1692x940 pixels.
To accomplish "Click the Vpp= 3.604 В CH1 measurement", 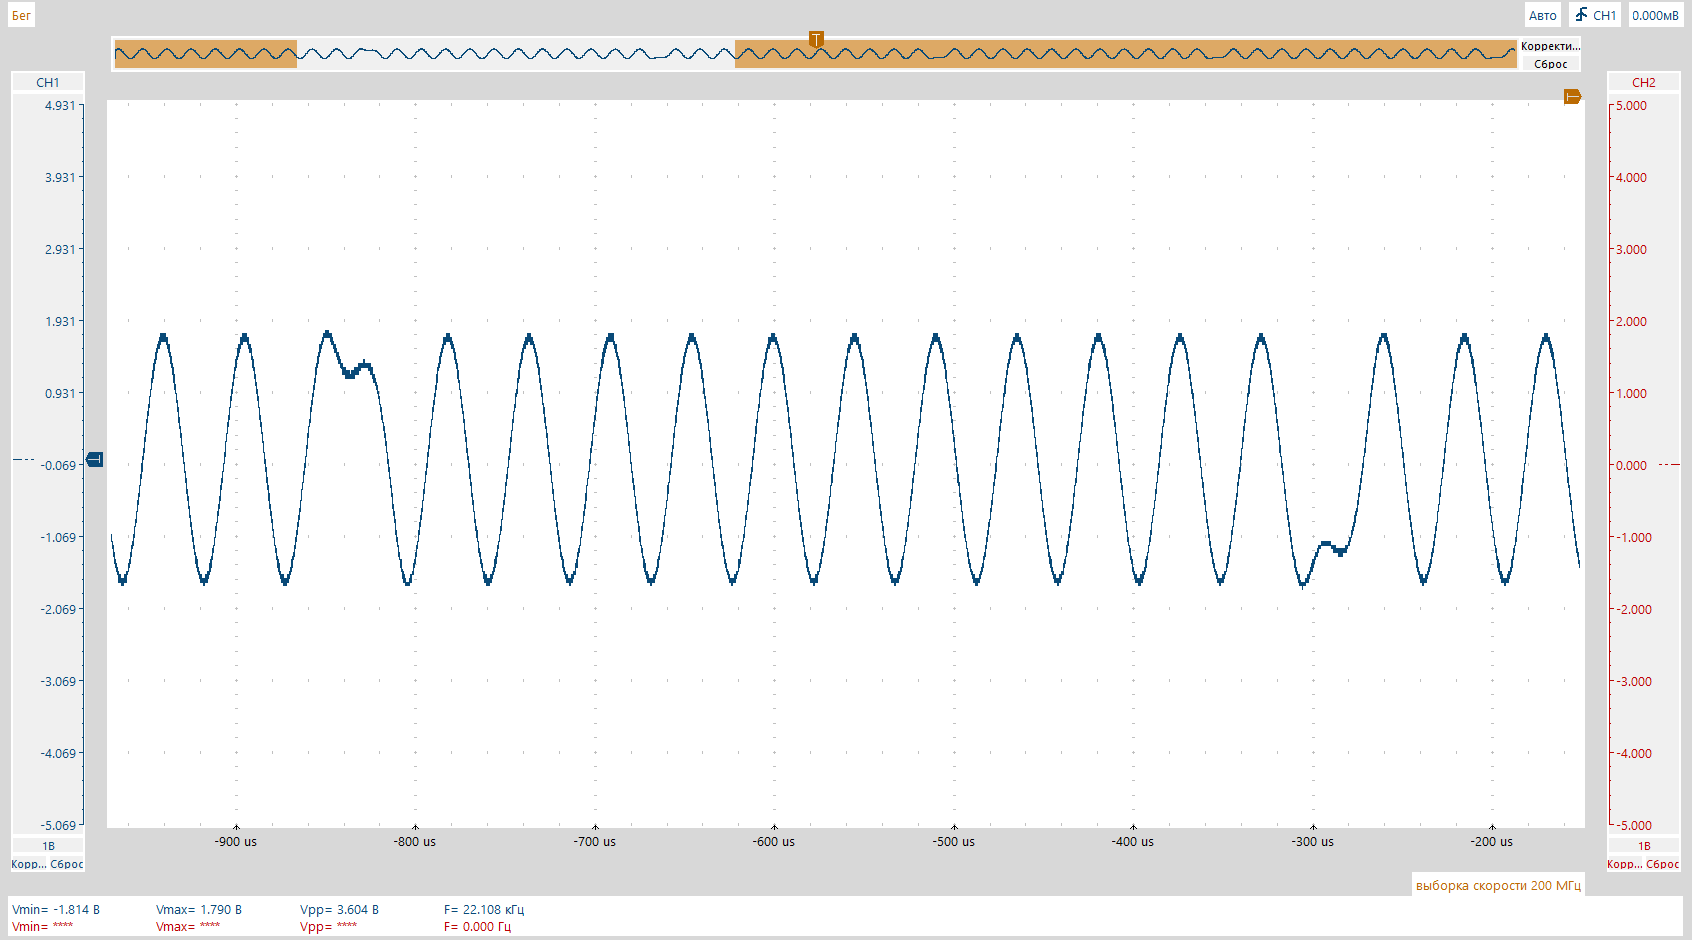I will pyautogui.click(x=339, y=910).
